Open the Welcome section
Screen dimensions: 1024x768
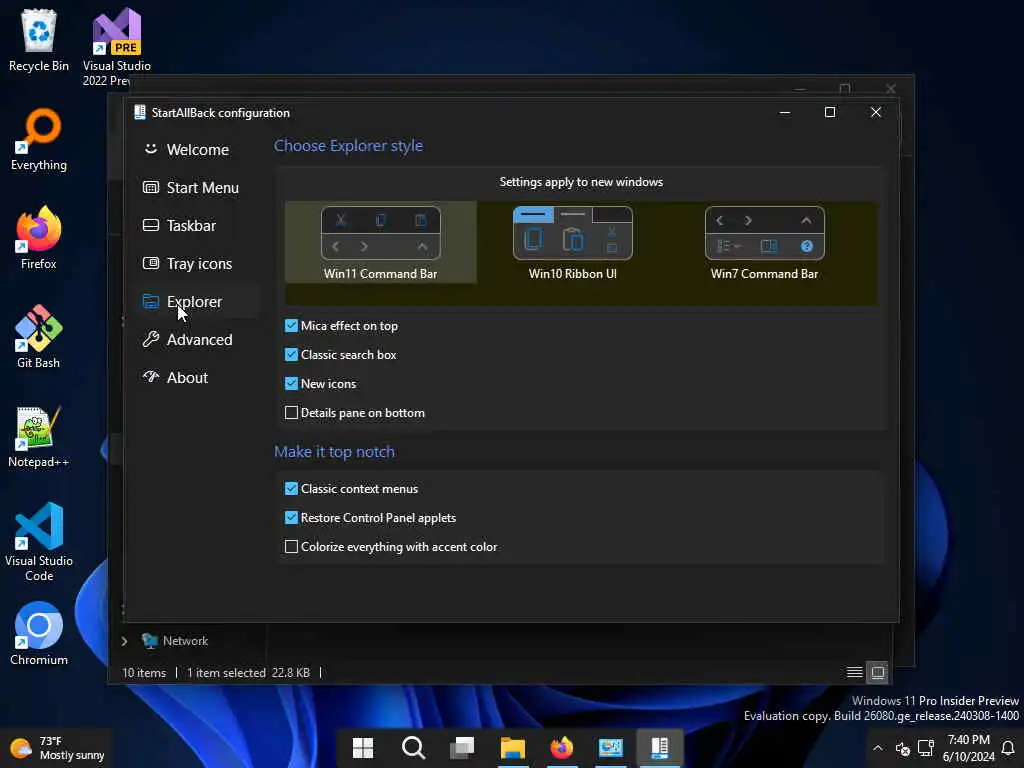point(196,150)
